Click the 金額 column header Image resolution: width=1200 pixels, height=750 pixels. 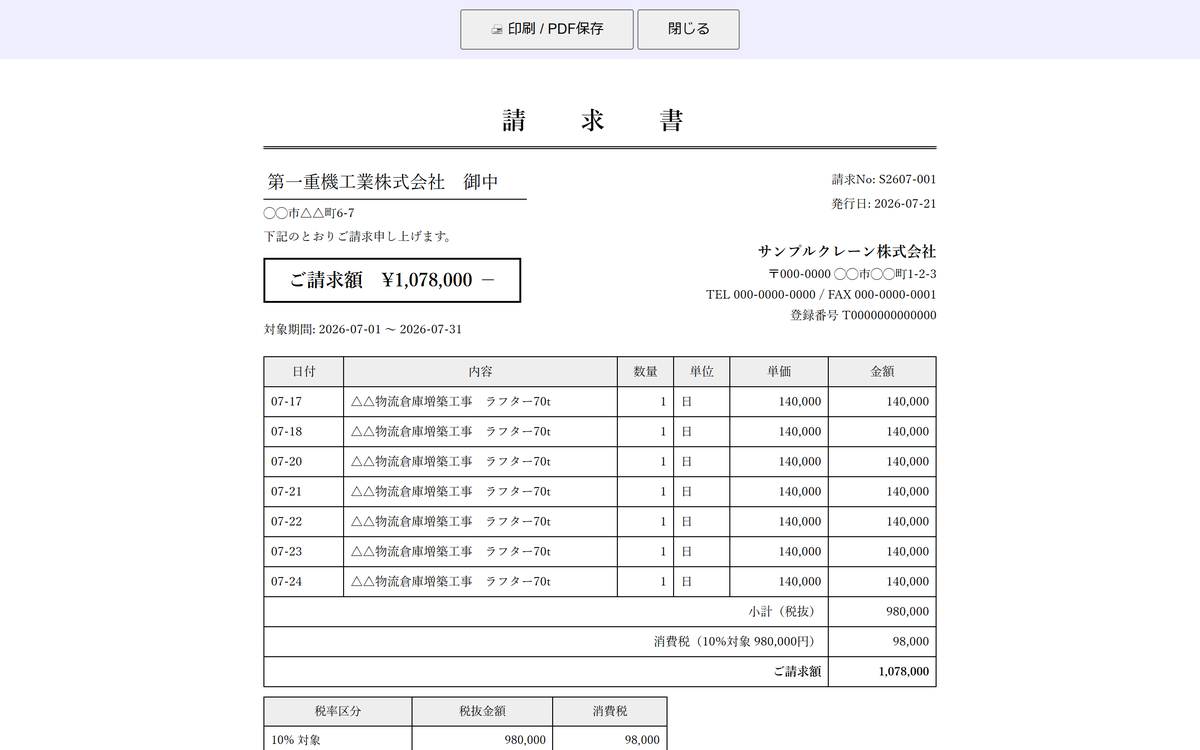point(883,371)
